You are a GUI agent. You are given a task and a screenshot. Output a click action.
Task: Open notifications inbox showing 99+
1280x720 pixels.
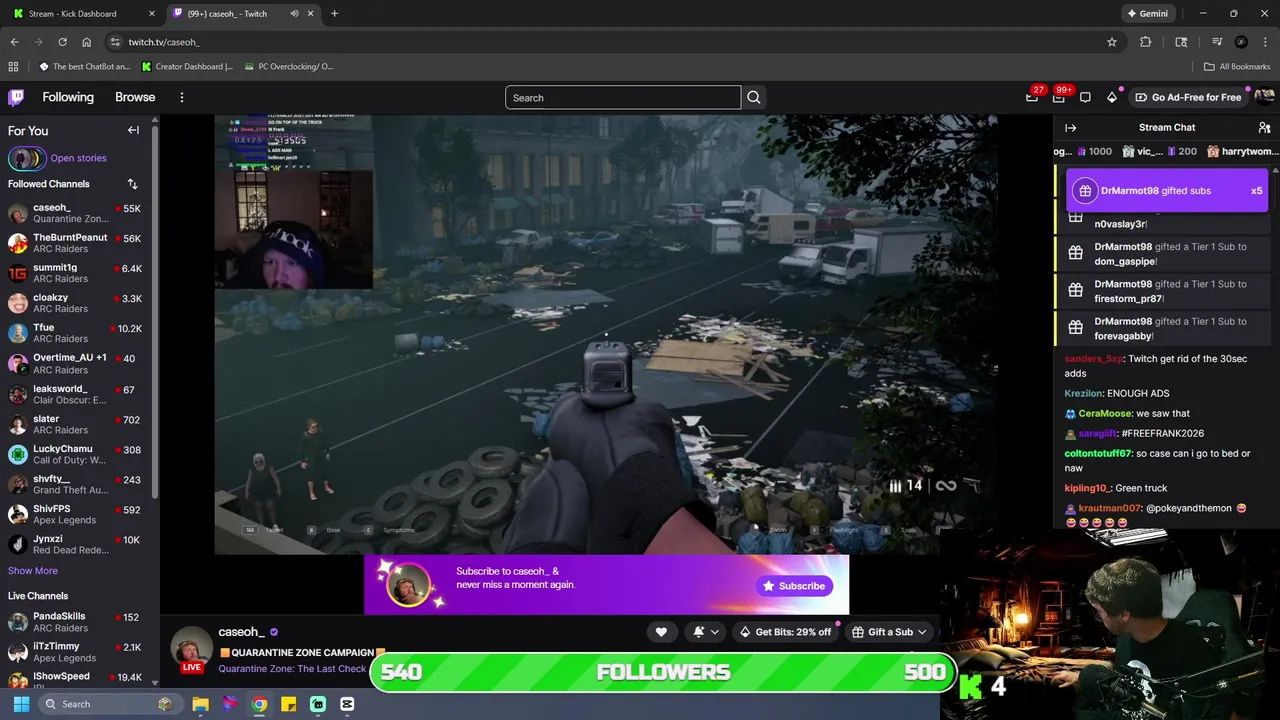[1059, 97]
